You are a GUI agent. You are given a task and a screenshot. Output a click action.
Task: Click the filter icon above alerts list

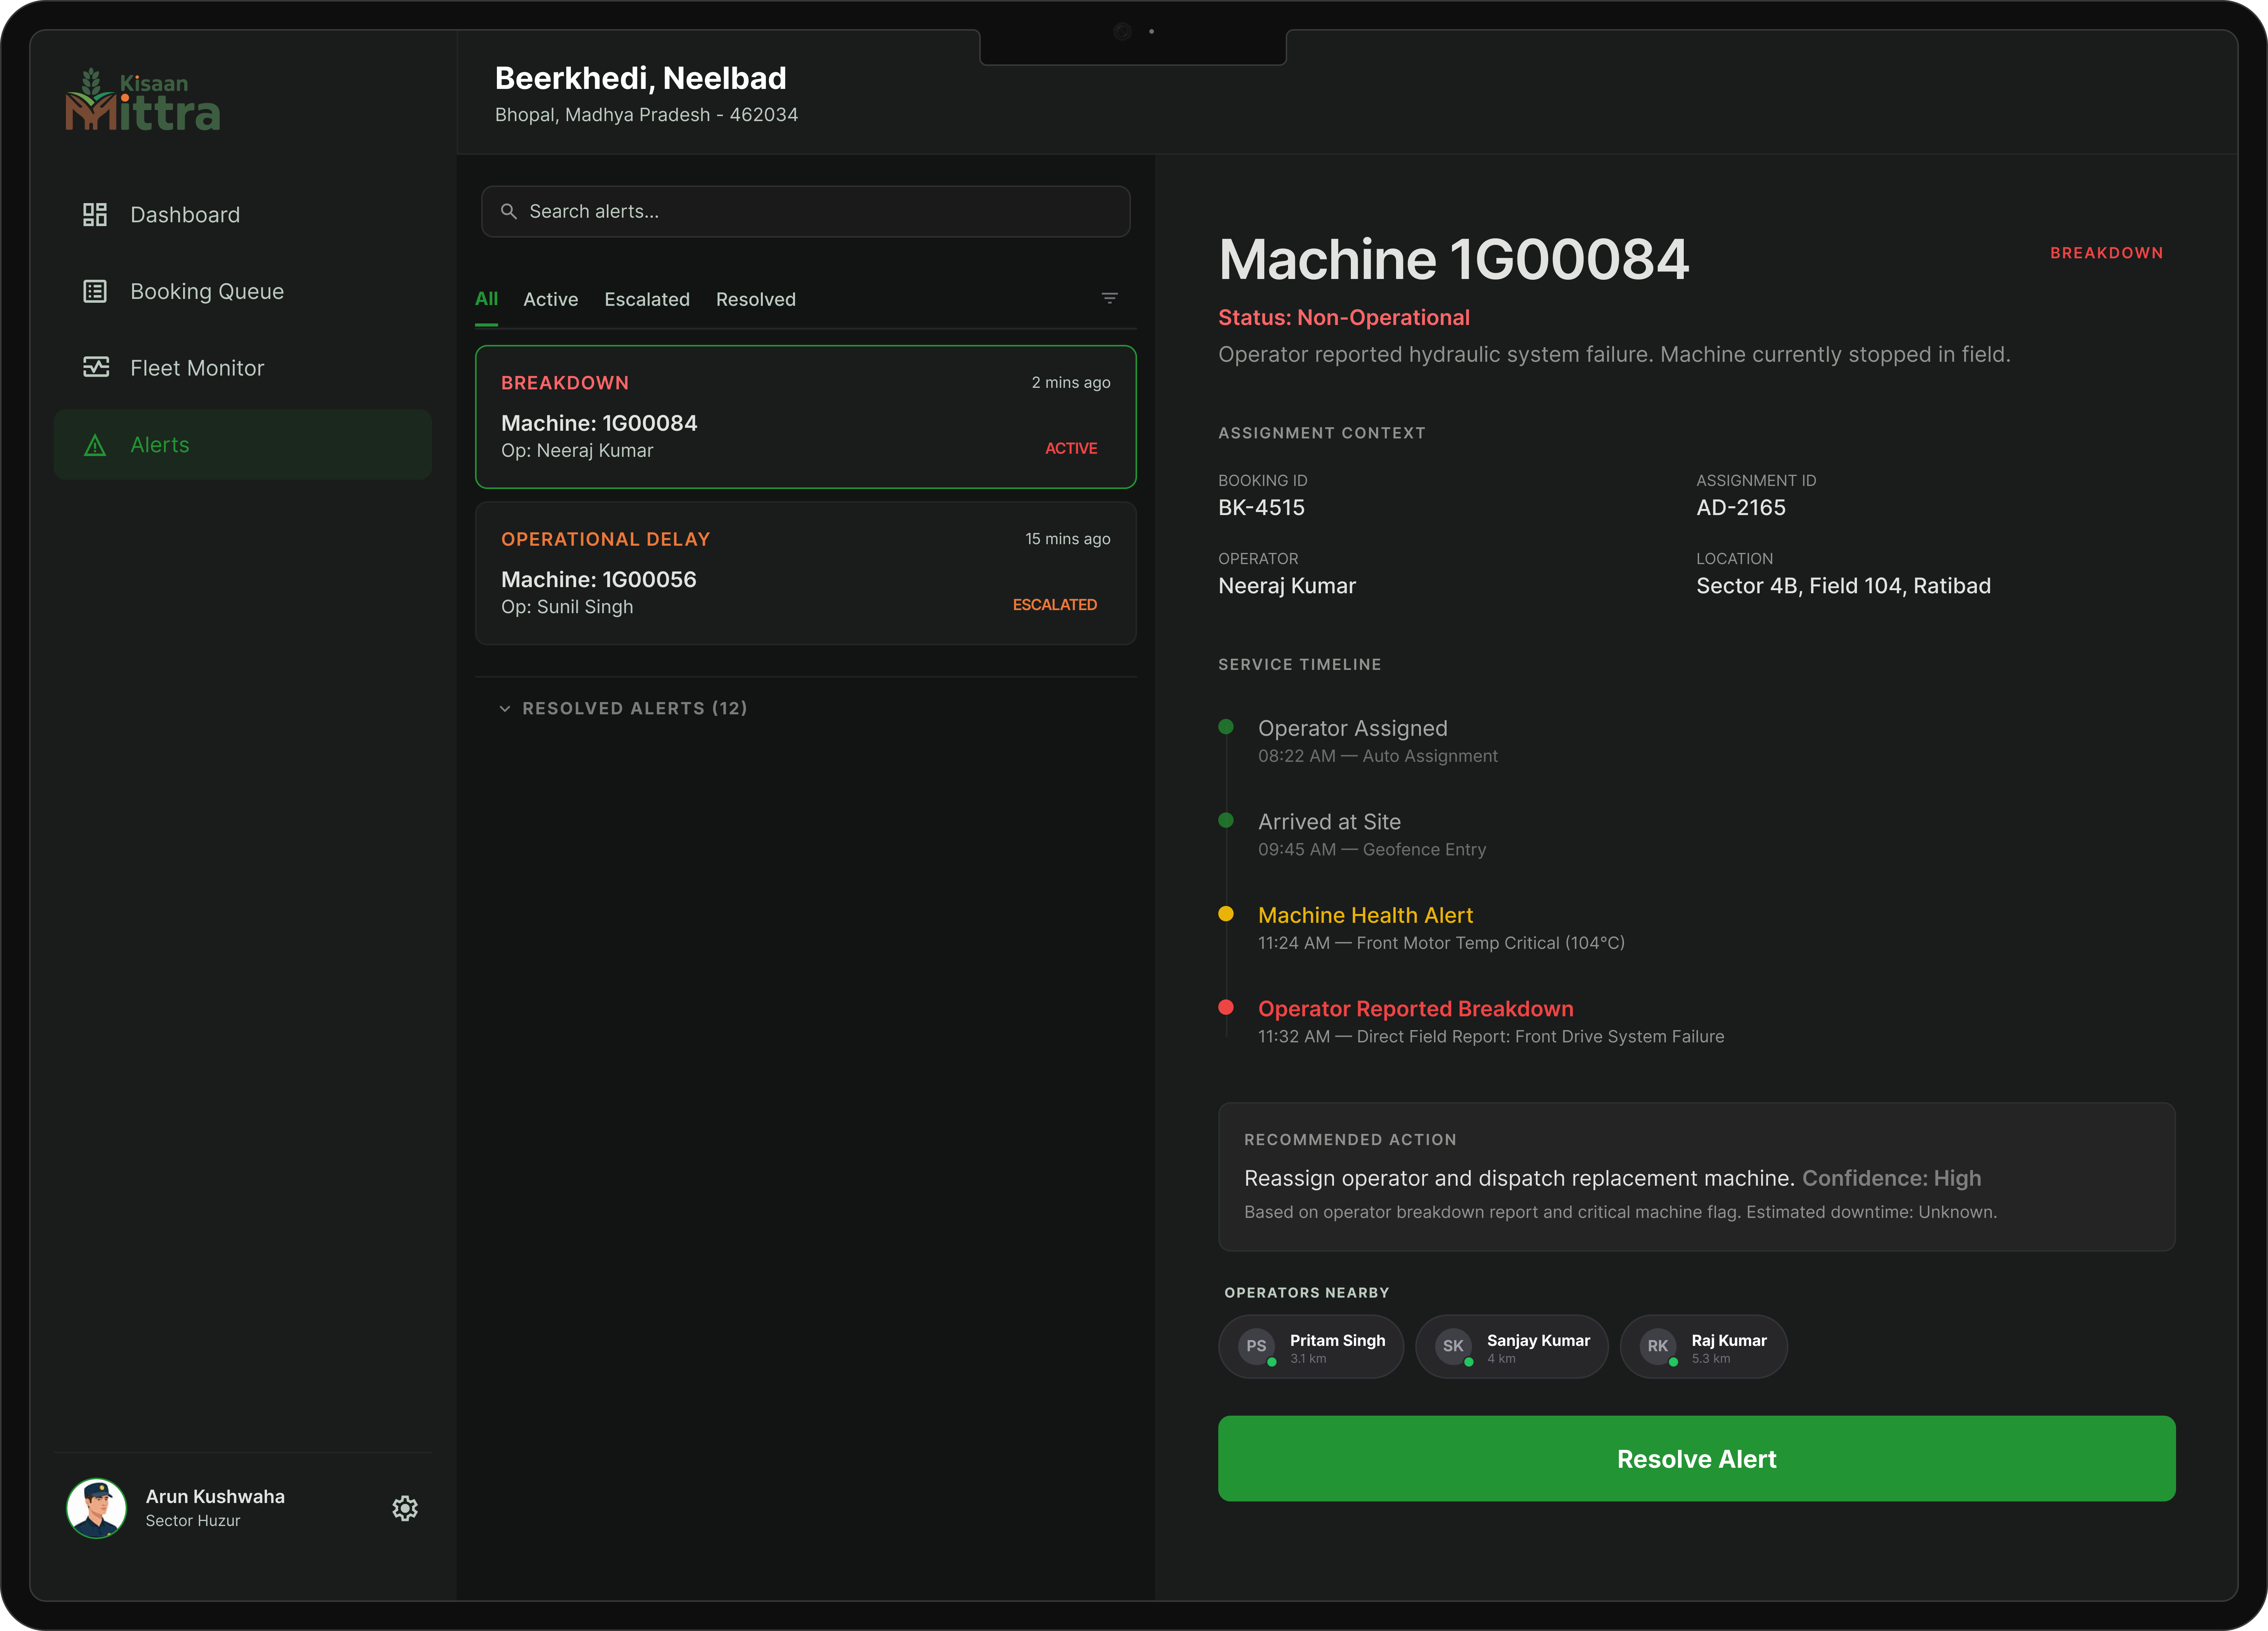pos(1109,299)
